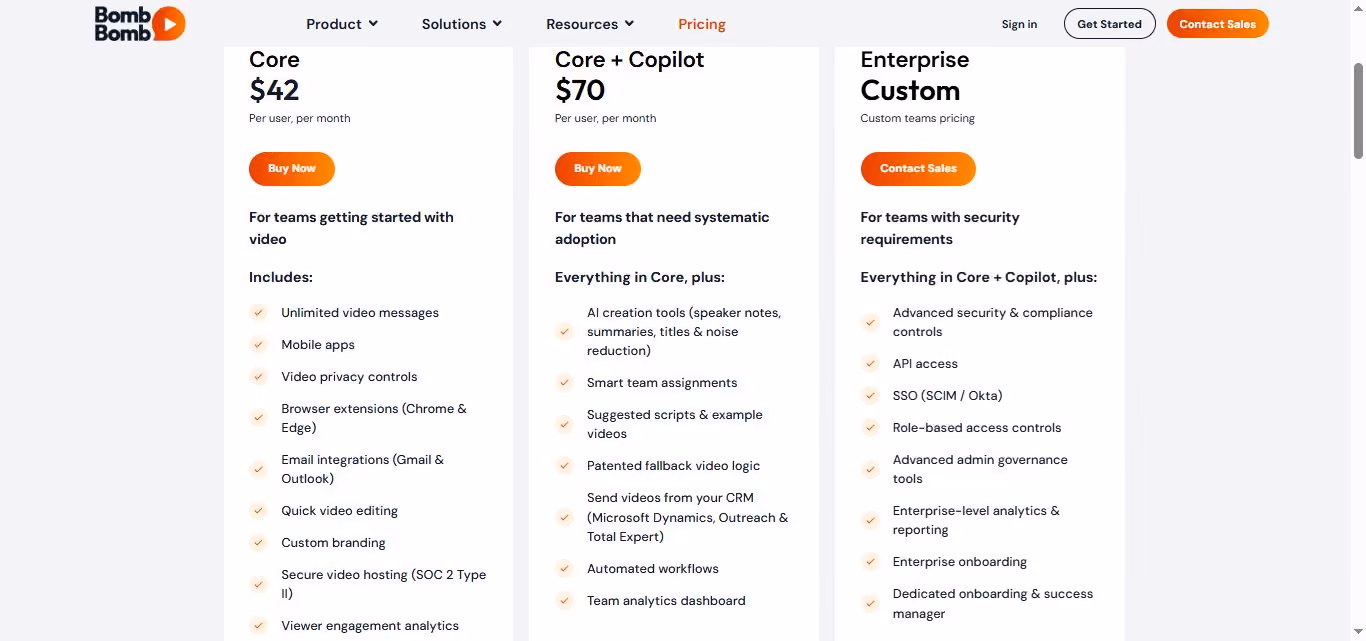Click checkmark icon beside Suggested scripts
1366x641 pixels.
point(564,424)
